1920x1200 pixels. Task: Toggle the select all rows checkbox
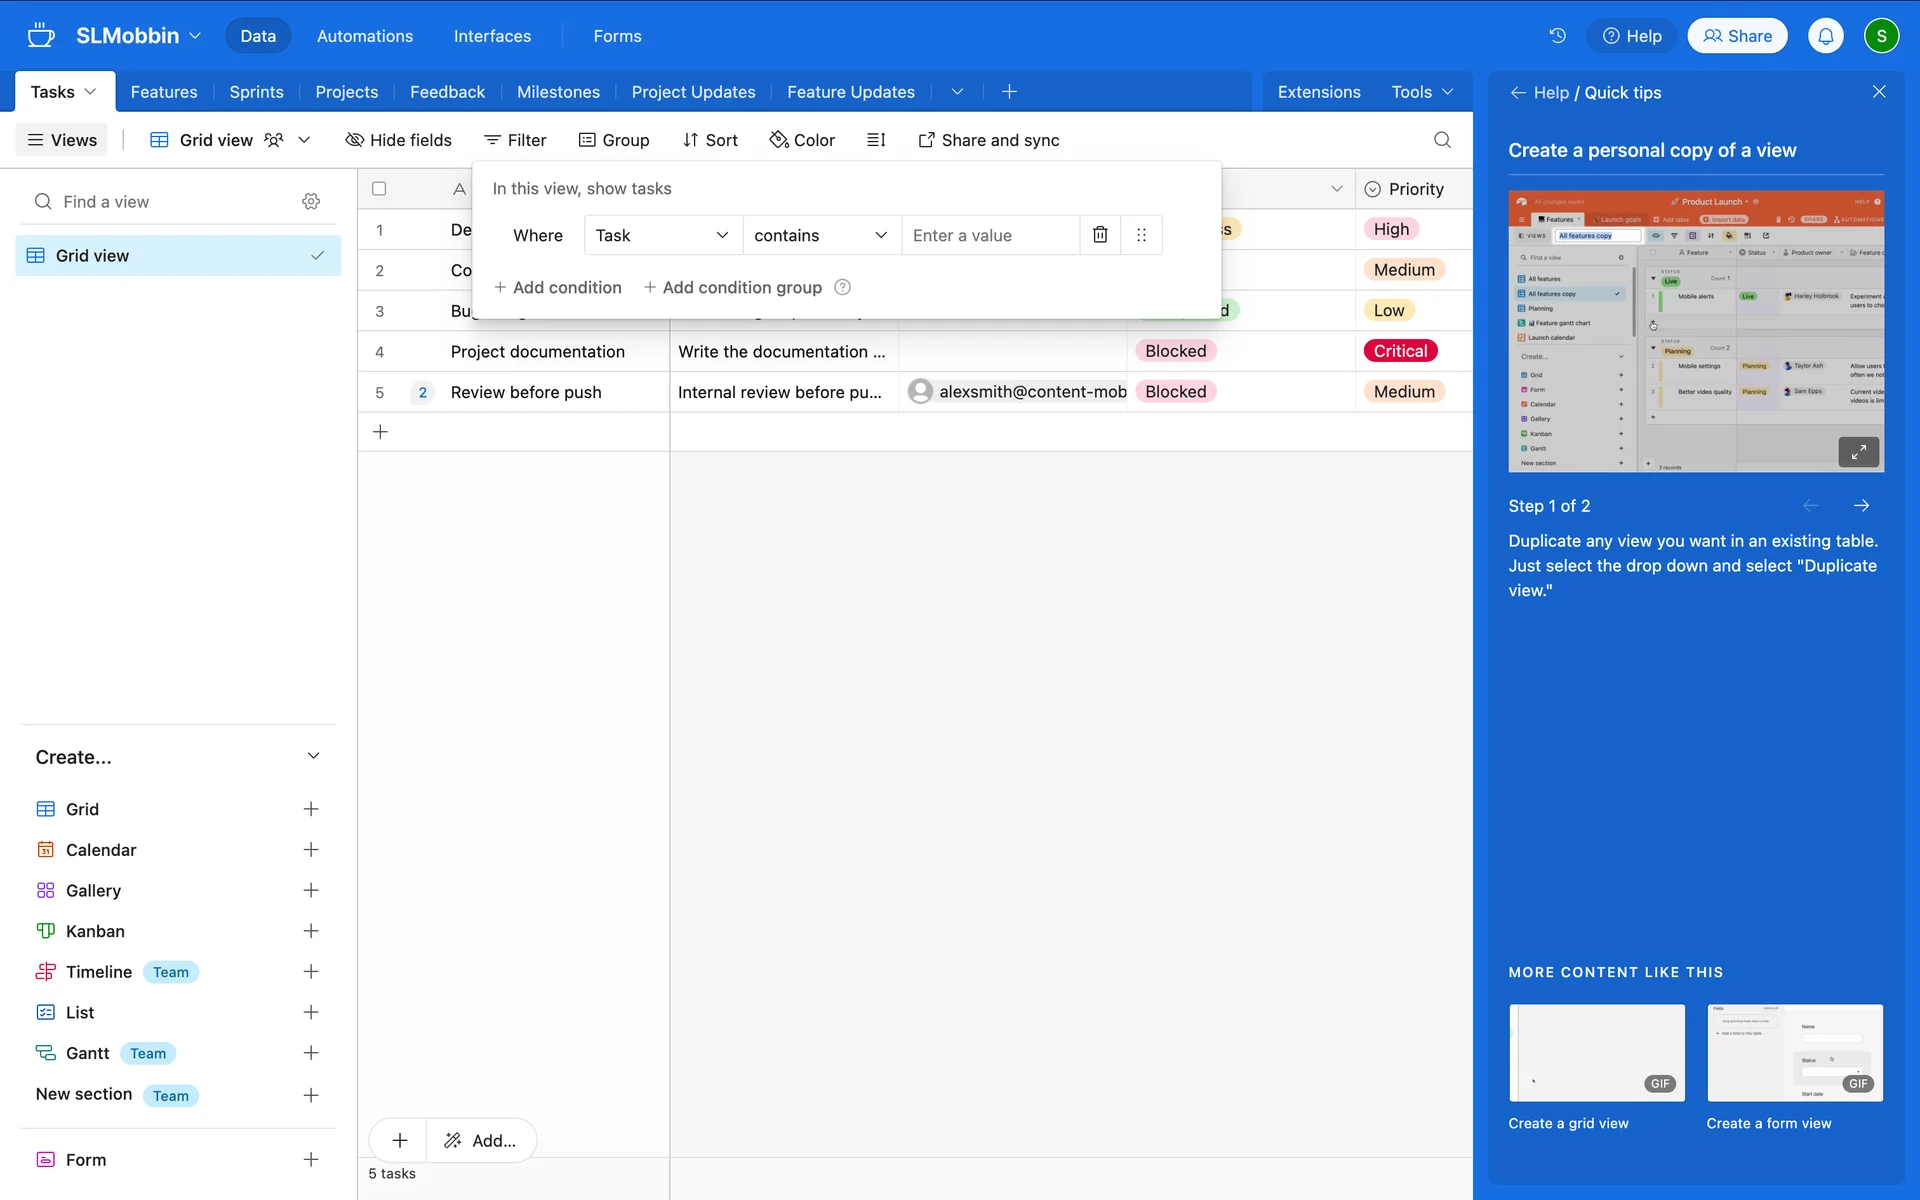(379, 189)
